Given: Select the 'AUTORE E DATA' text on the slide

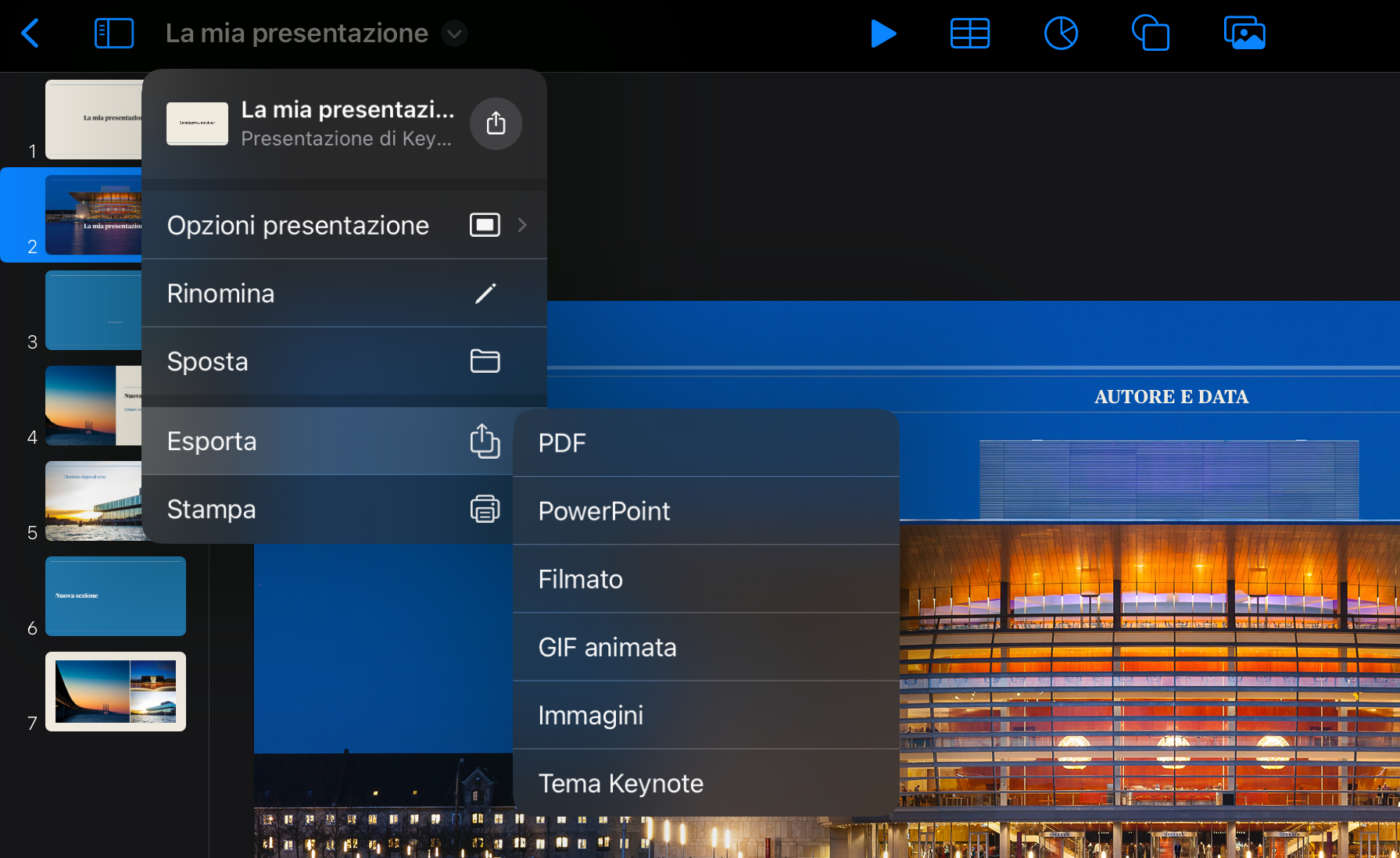Looking at the screenshot, I should [x=1171, y=397].
